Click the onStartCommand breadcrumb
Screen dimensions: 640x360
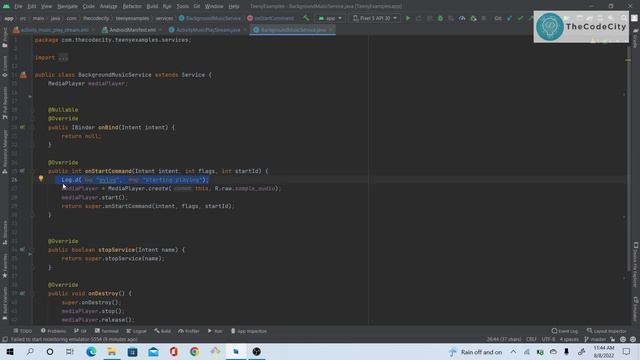(x=271, y=18)
